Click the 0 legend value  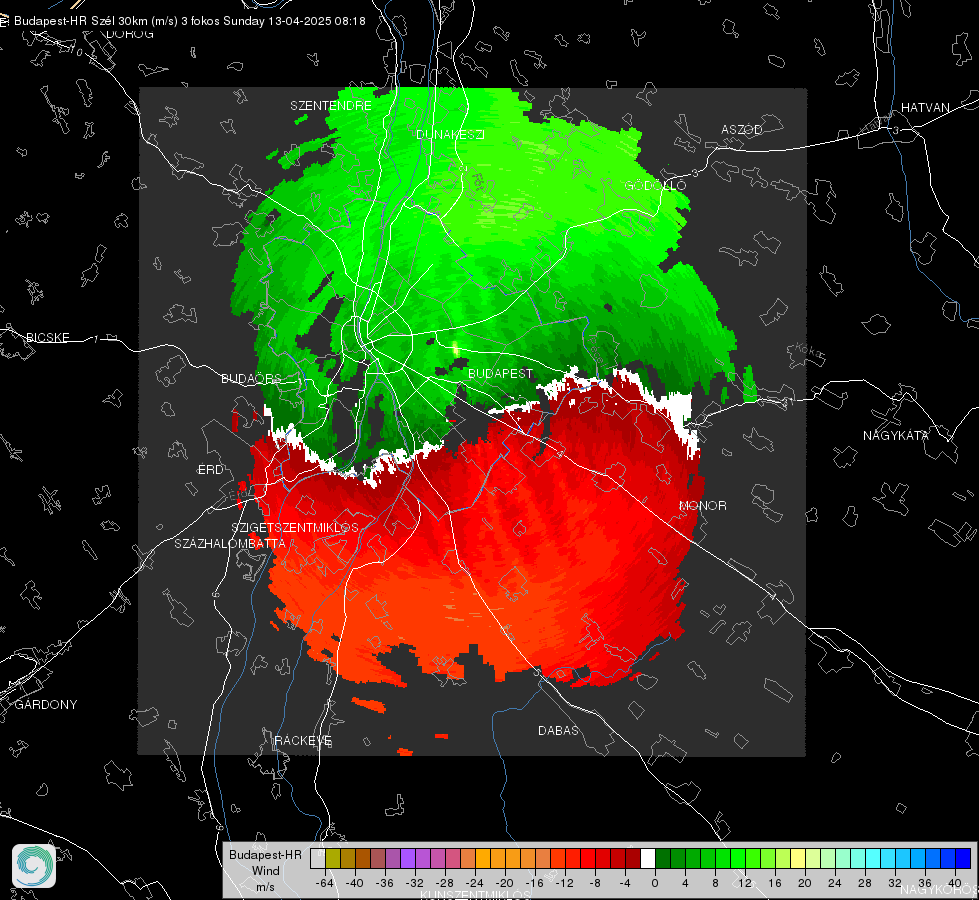click(x=655, y=883)
